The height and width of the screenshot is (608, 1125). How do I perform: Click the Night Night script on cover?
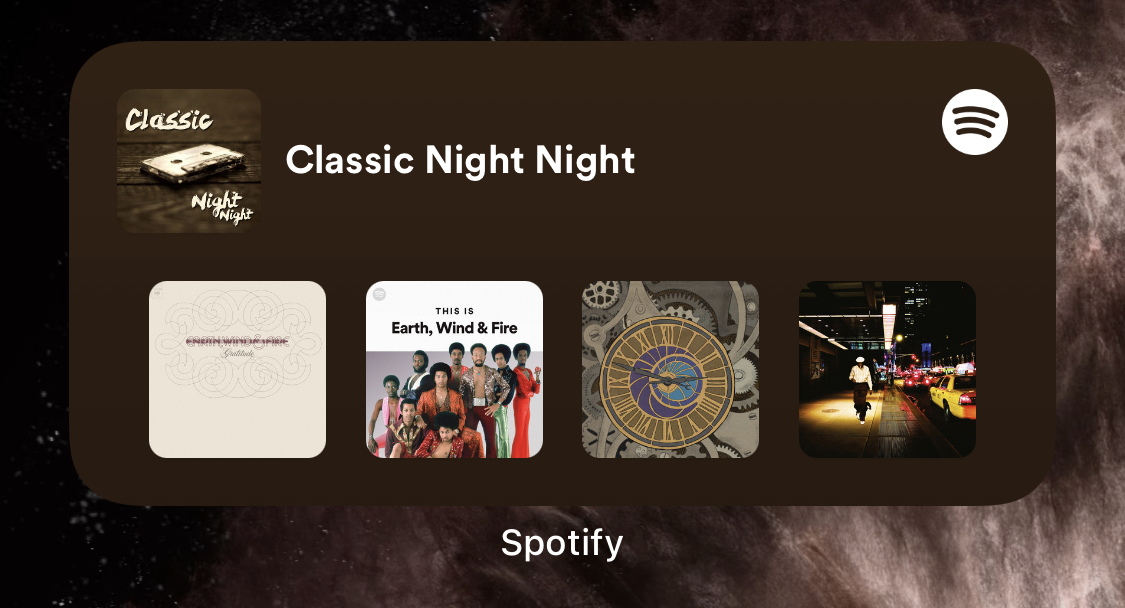tap(222, 207)
